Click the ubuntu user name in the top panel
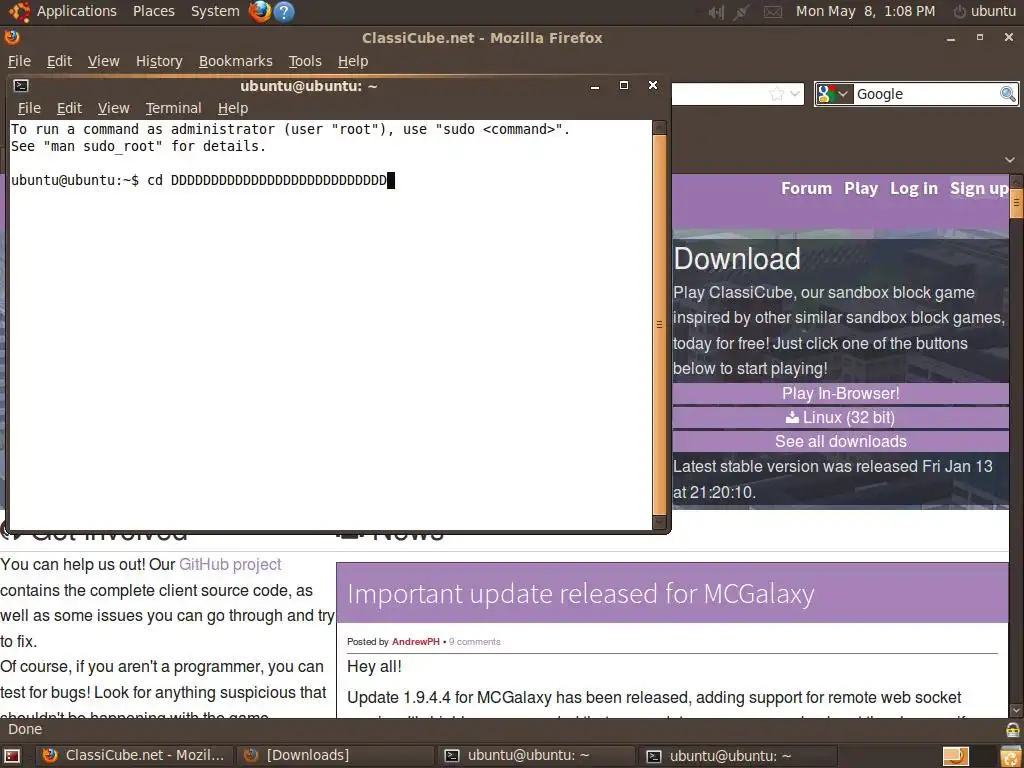1024x768 pixels. click(993, 11)
